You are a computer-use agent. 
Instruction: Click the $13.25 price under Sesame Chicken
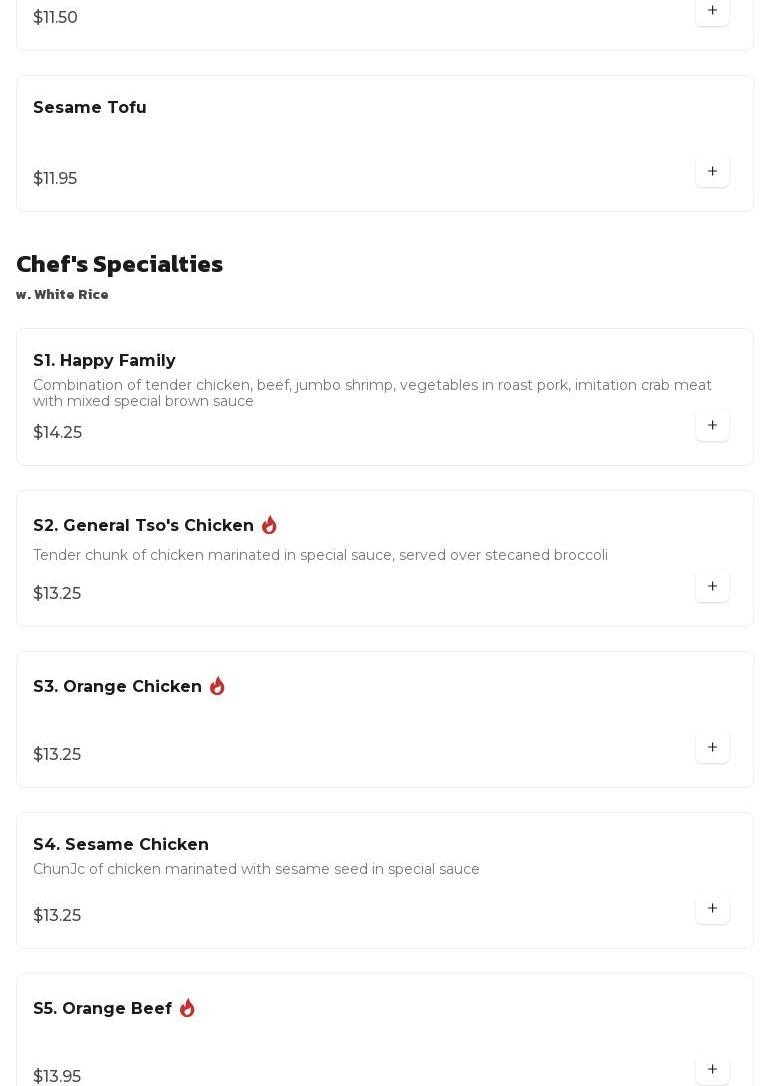point(57,915)
